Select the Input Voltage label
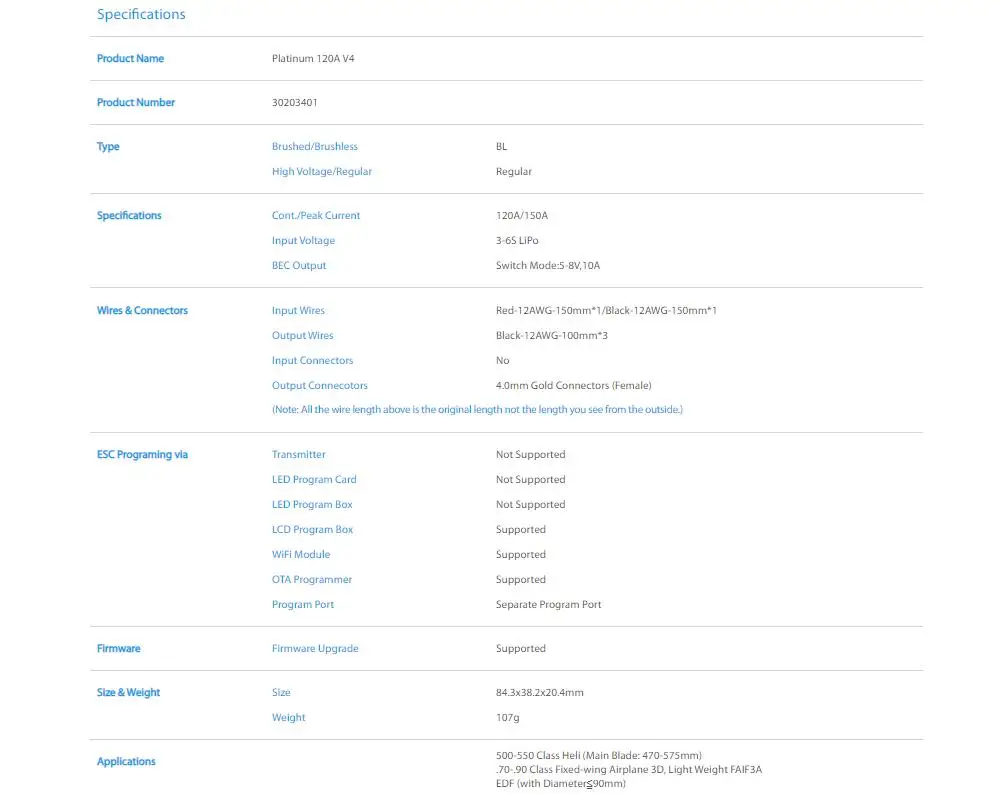Screen dimensions: 1000x794 pyautogui.click(x=303, y=240)
